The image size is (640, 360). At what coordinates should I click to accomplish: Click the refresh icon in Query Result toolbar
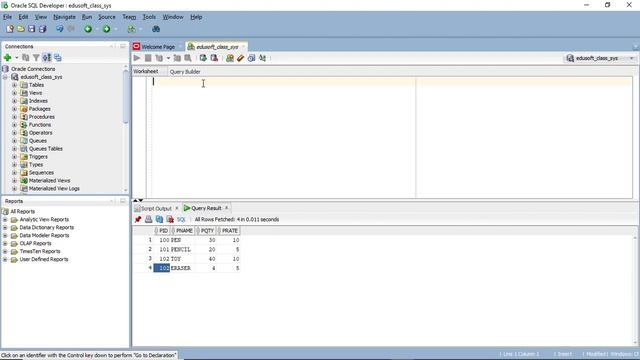(159, 220)
